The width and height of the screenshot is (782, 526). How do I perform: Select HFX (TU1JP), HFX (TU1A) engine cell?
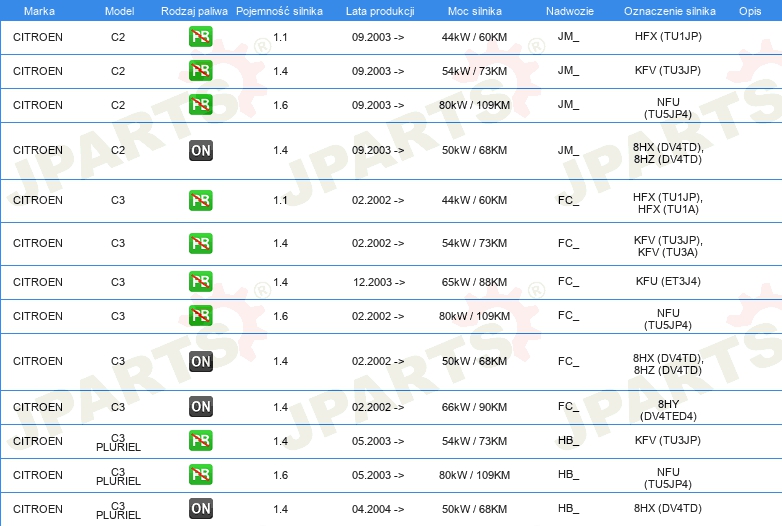pos(668,203)
